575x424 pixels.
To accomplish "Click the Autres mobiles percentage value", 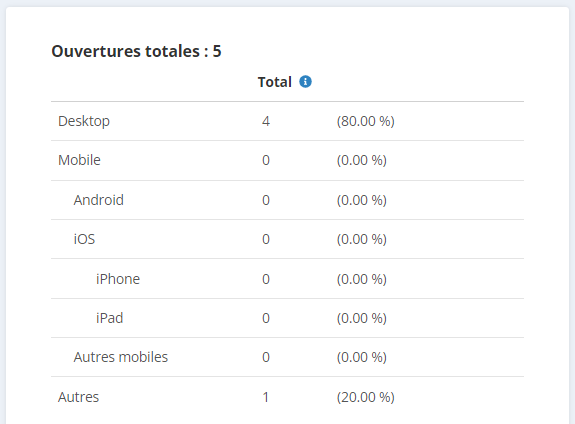I will [x=362, y=357].
